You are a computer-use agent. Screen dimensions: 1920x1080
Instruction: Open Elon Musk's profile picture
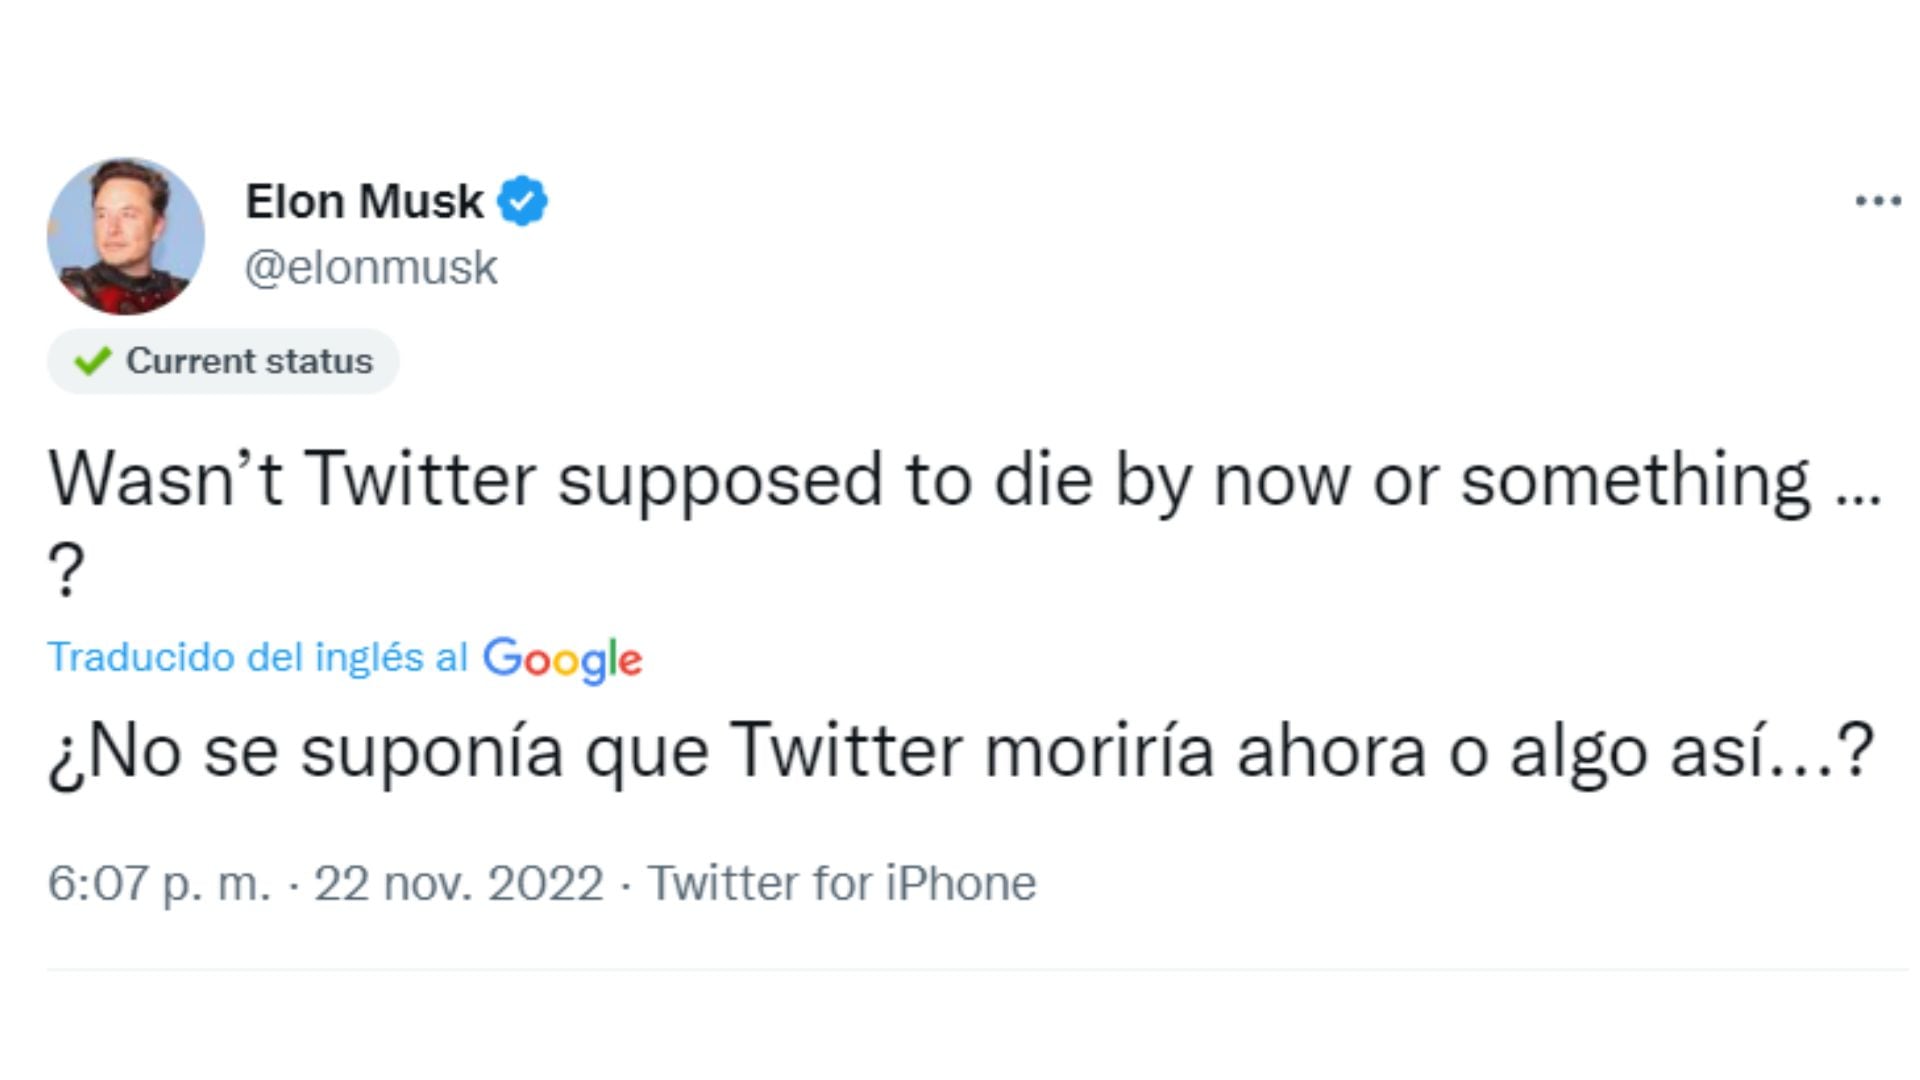click(x=126, y=236)
